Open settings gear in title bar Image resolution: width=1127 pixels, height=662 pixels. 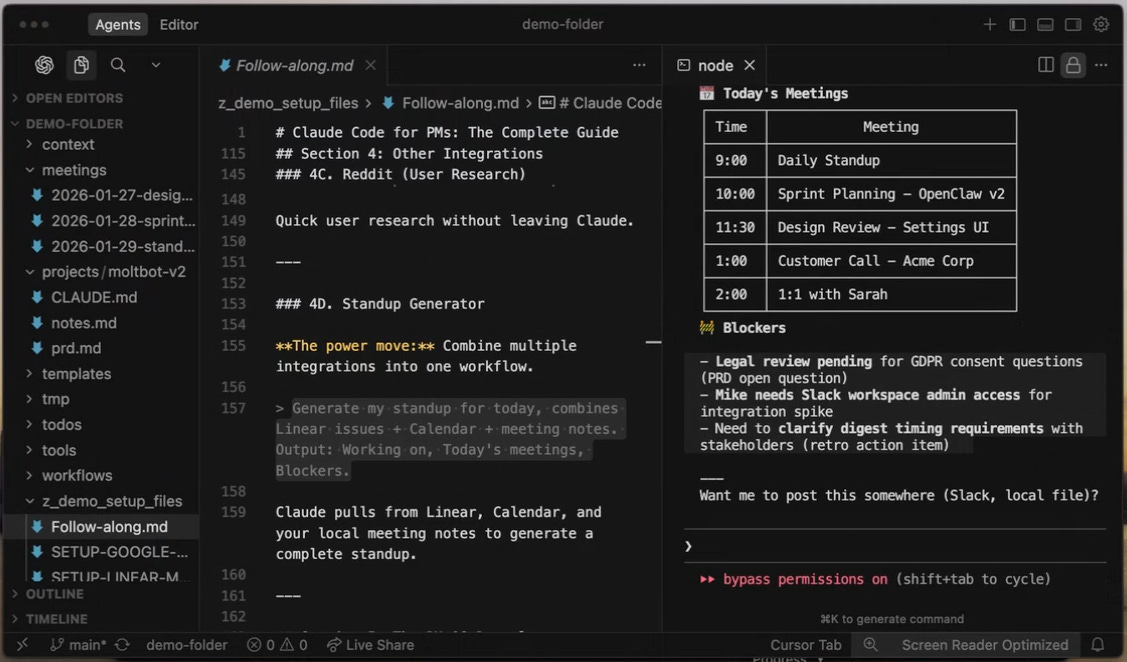(1101, 24)
